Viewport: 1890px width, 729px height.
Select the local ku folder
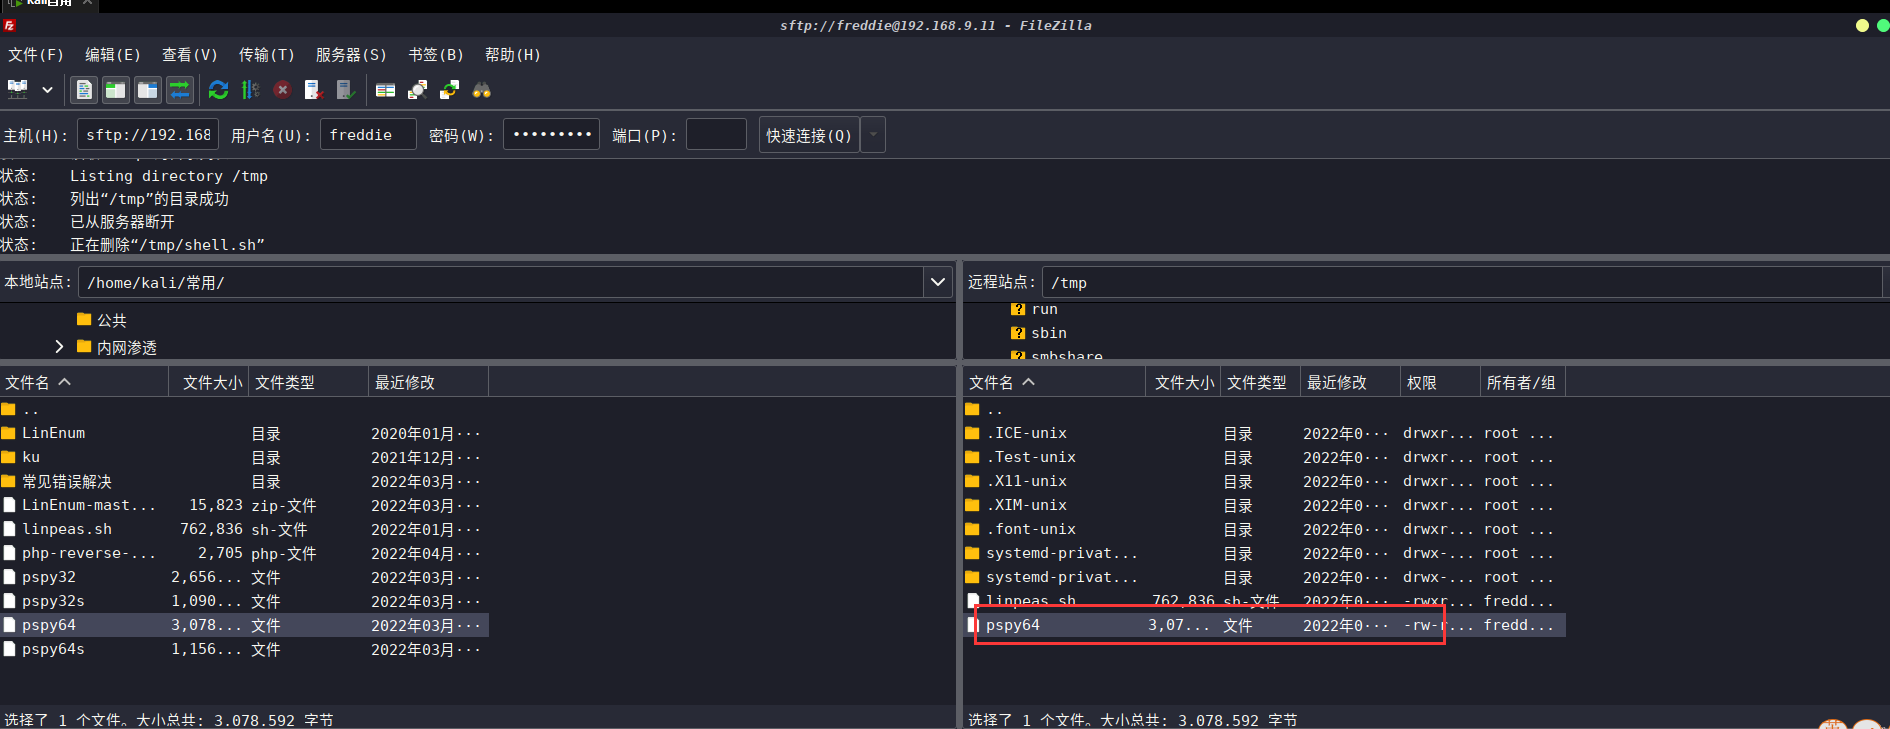[244, 457]
